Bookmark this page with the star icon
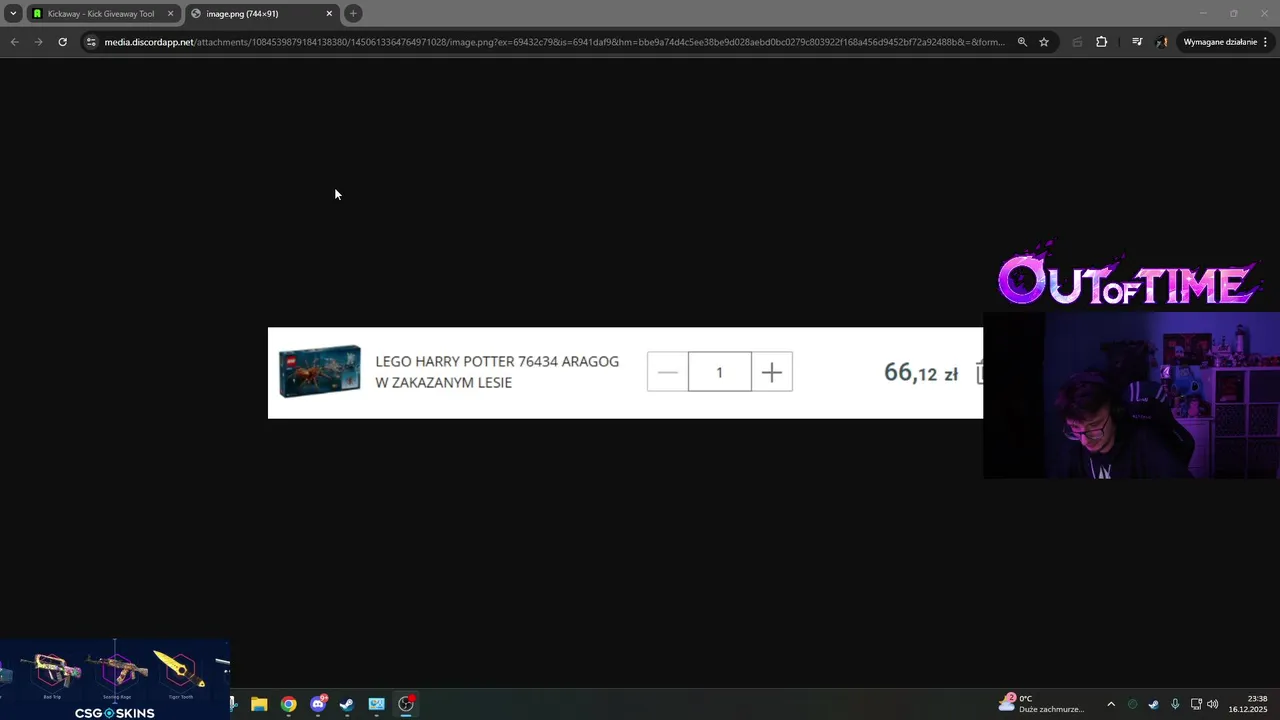The image size is (1280, 720). 1044,42
